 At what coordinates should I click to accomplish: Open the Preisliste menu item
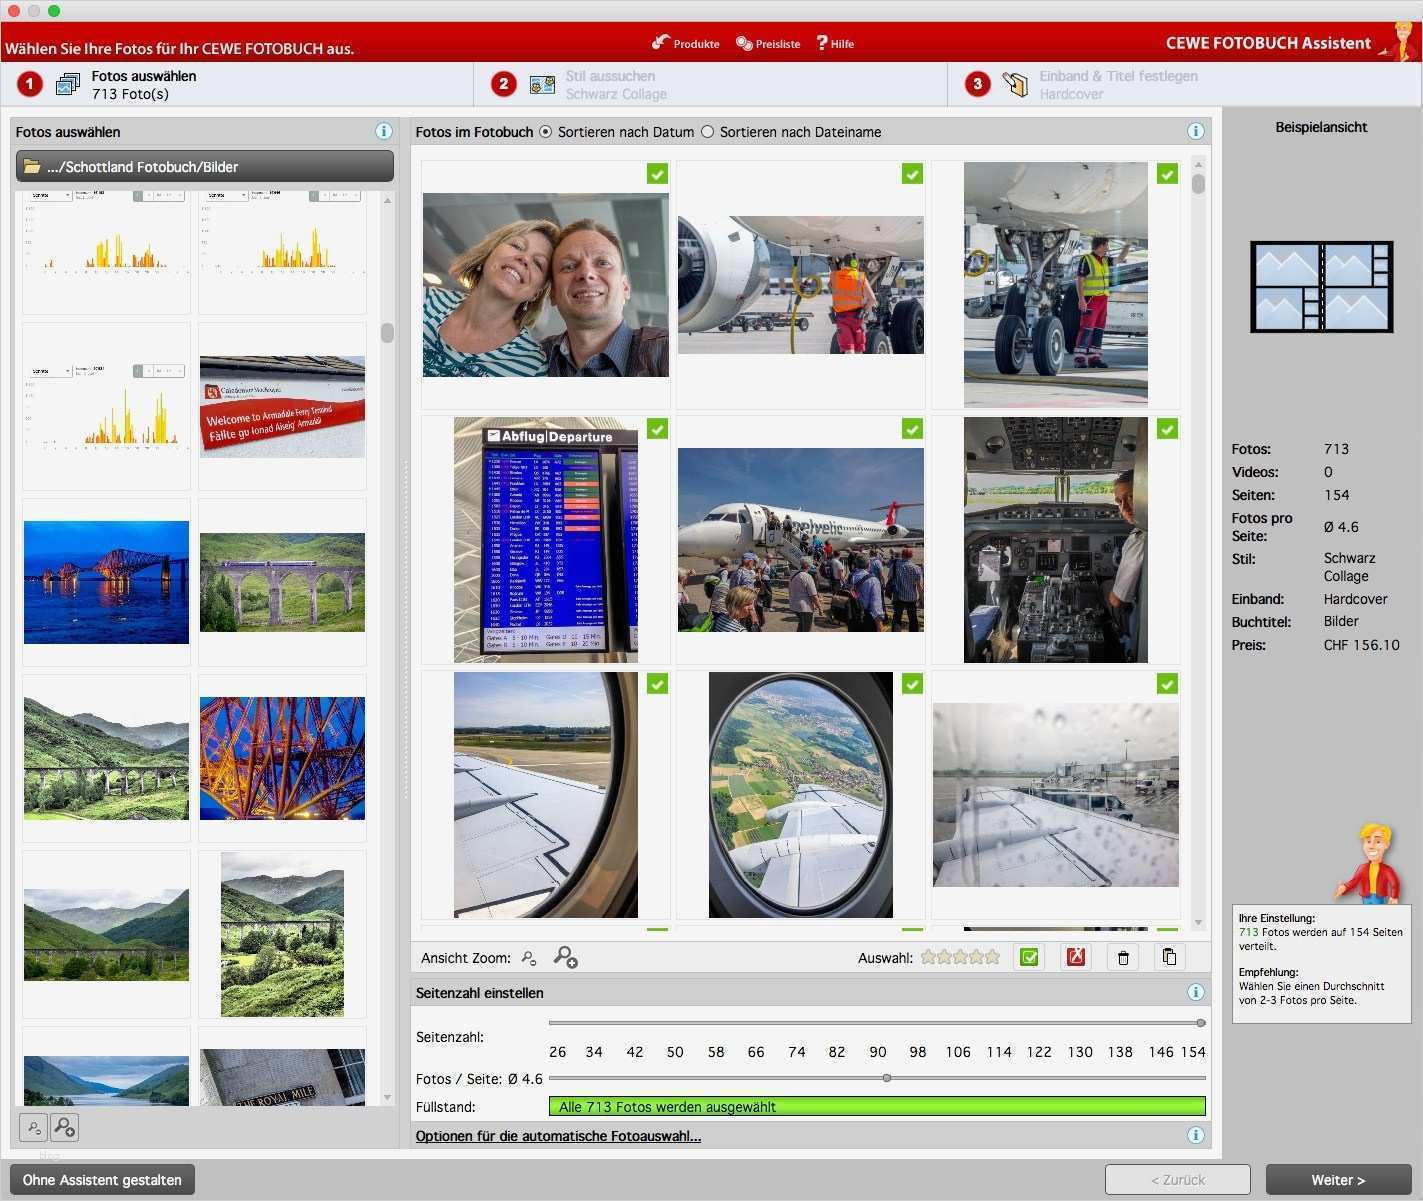pyautogui.click(x=768, y=43)
